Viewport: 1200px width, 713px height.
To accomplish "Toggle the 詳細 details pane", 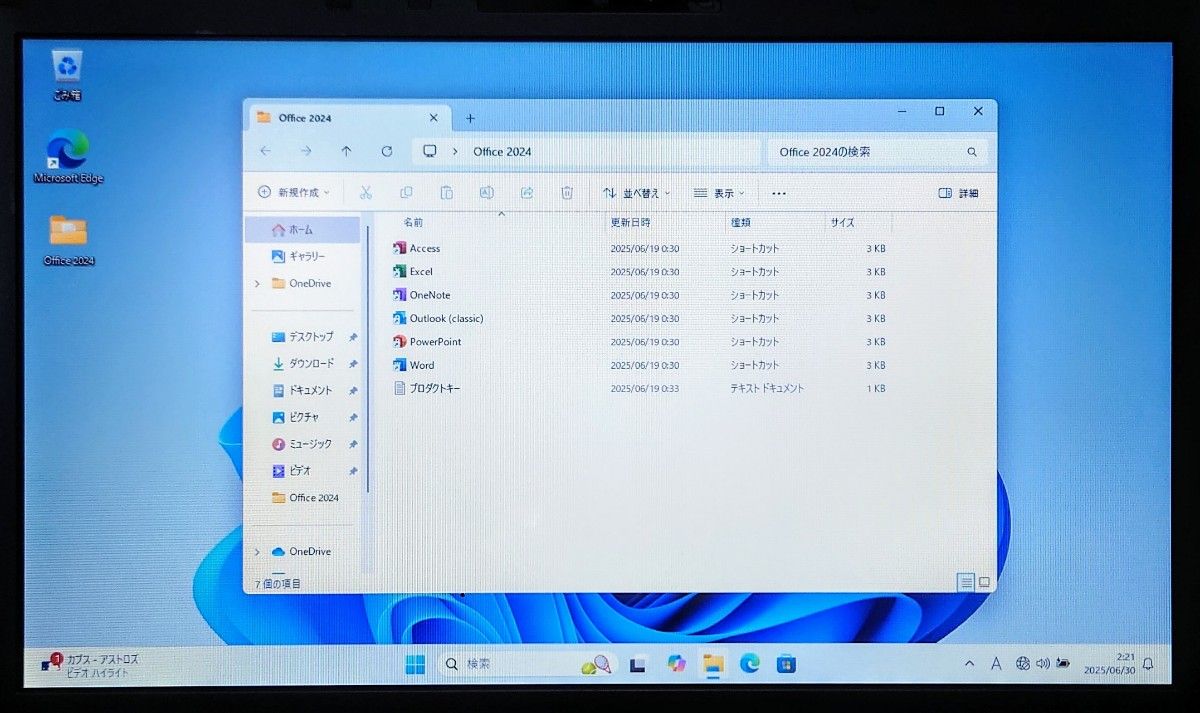I will click(x=959, y=193).
